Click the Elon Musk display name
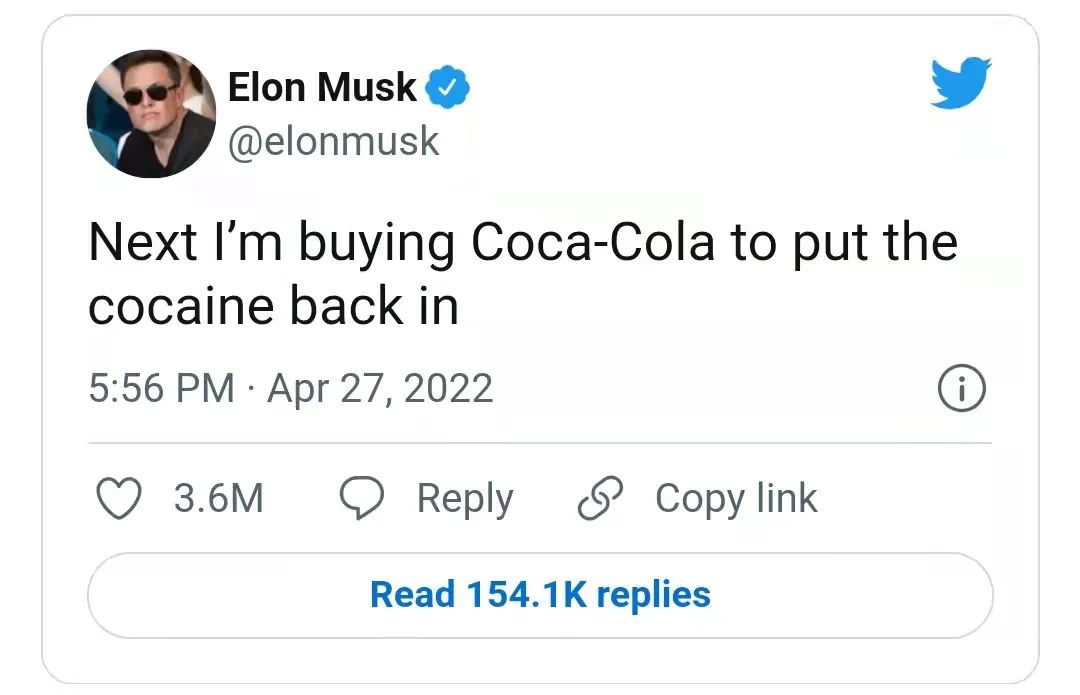Image resolution: width=1080 pixels, height=695 pixels. (322, 87)
